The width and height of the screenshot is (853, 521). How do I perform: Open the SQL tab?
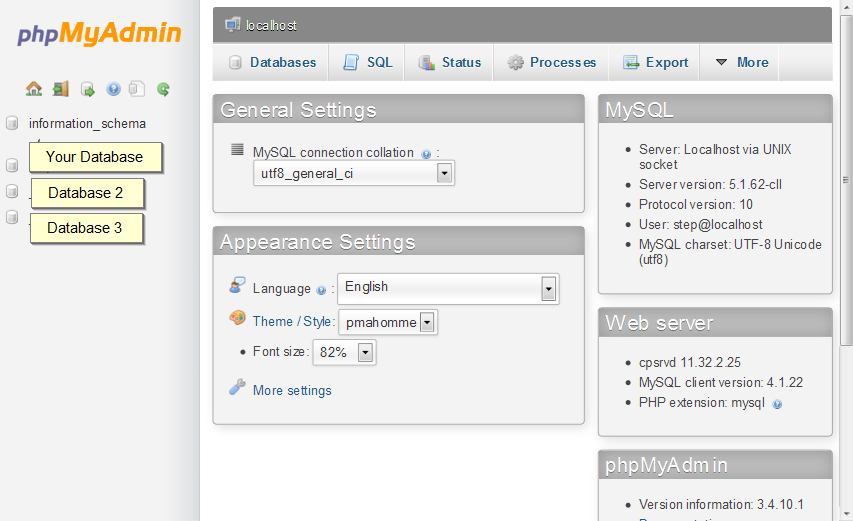368,62
